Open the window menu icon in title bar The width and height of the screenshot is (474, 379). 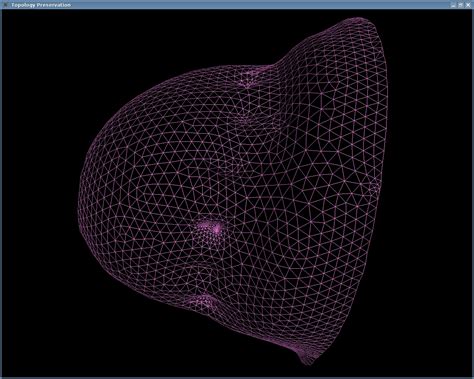[5, 5]
